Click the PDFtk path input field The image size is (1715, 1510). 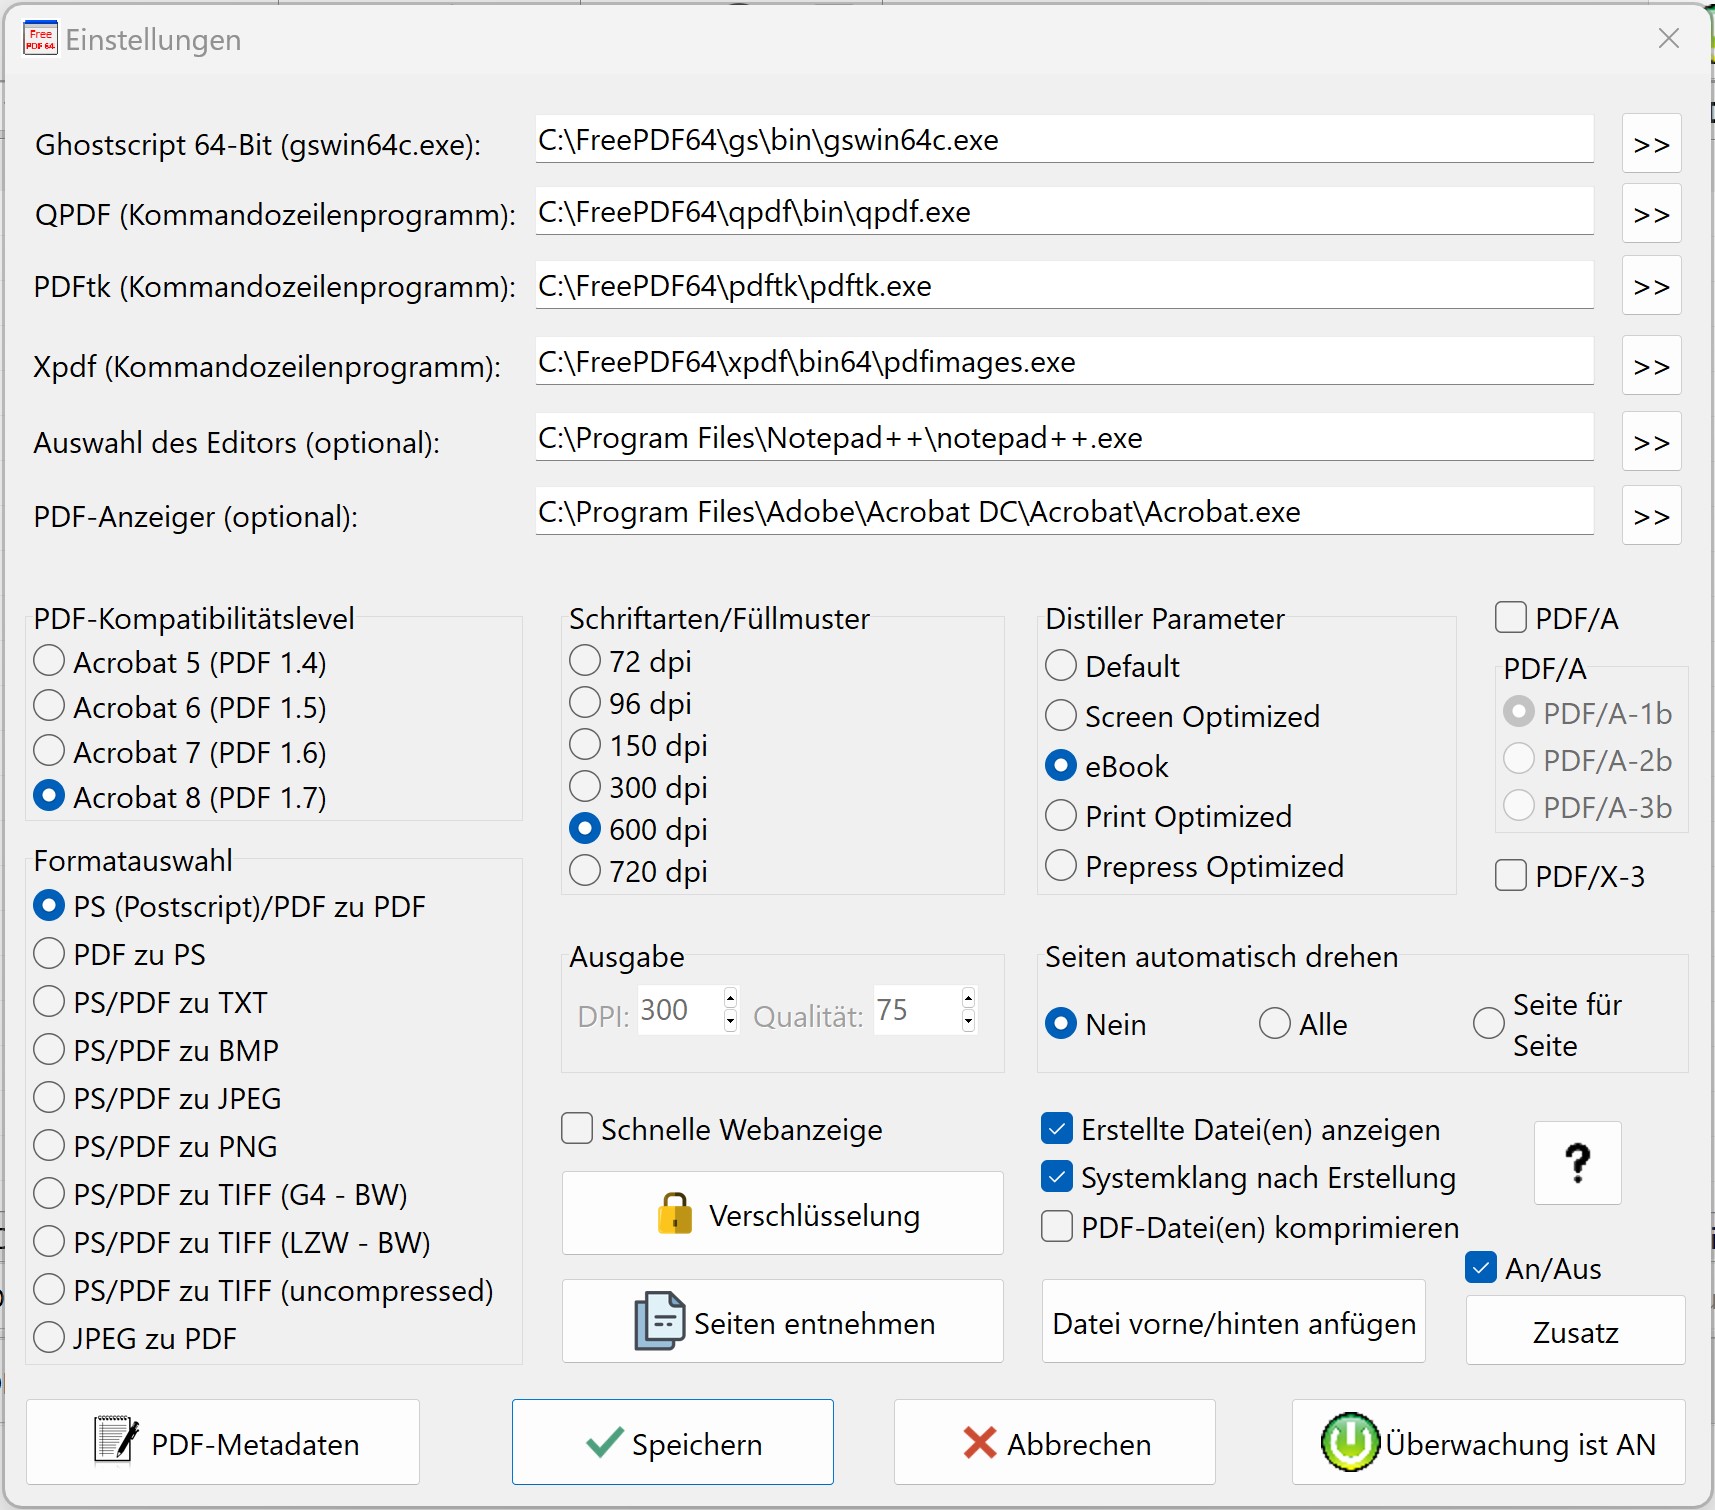[x=1064, y=286]
